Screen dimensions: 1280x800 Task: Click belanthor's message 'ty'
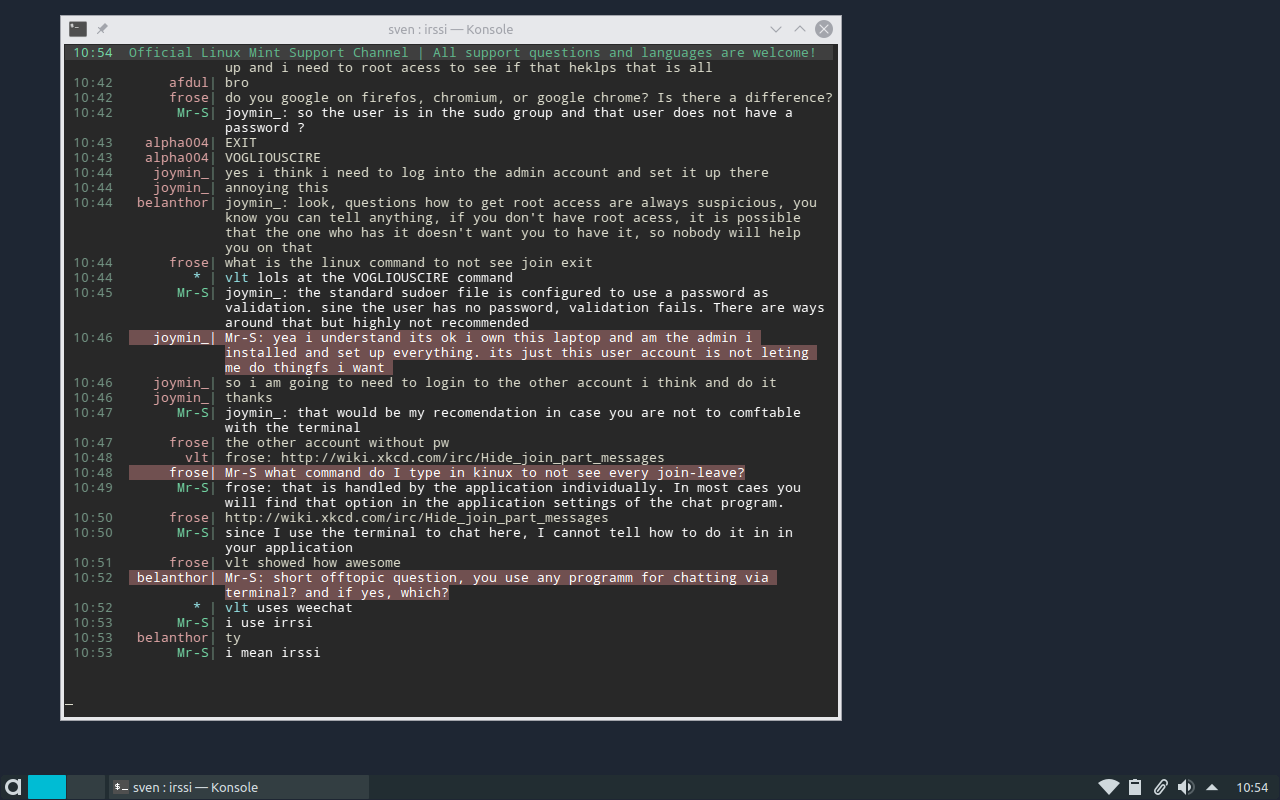(x=233, y=638)
